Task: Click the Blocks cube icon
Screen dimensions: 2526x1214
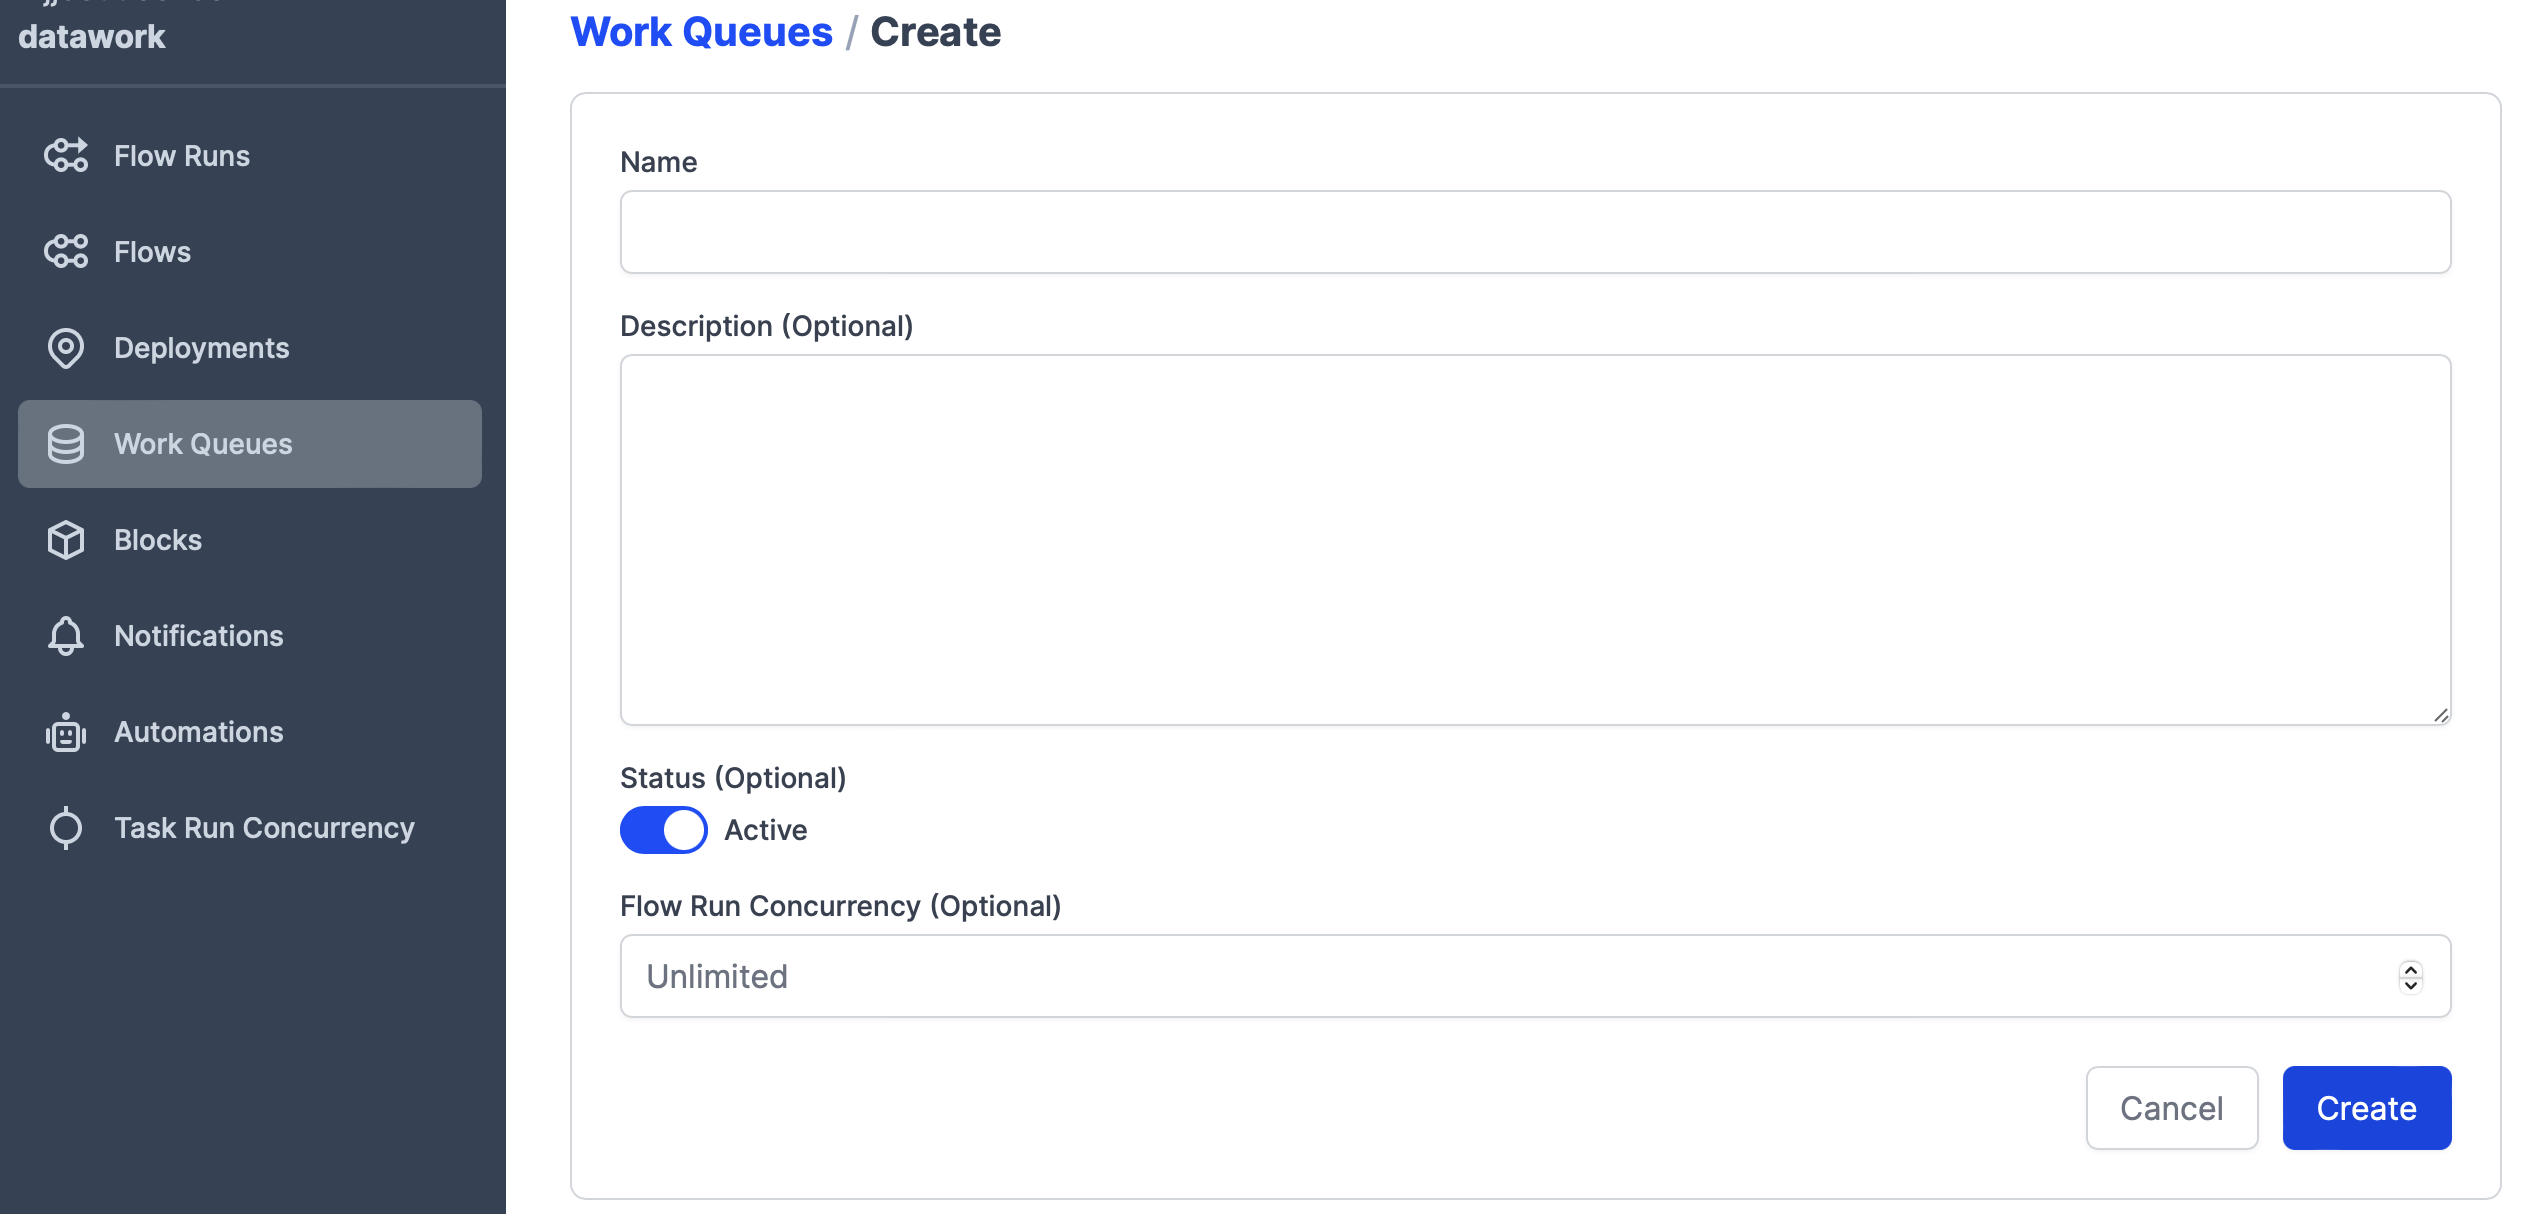Action: (x=66, y=540)
